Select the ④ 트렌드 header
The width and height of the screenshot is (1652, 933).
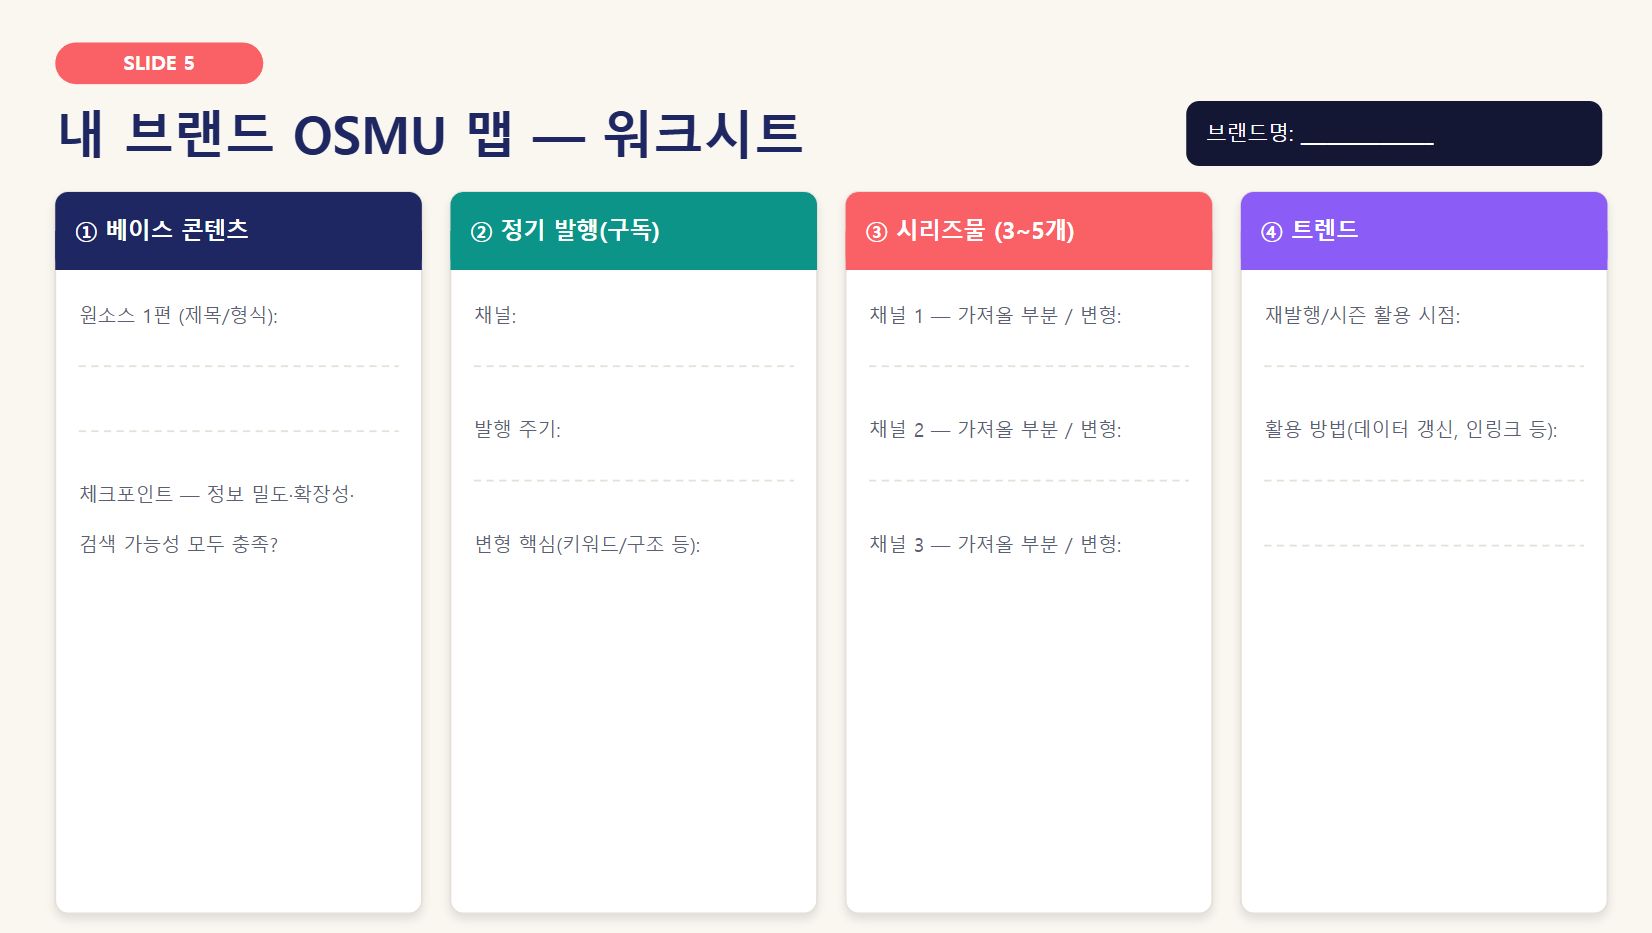point(1424,231)
